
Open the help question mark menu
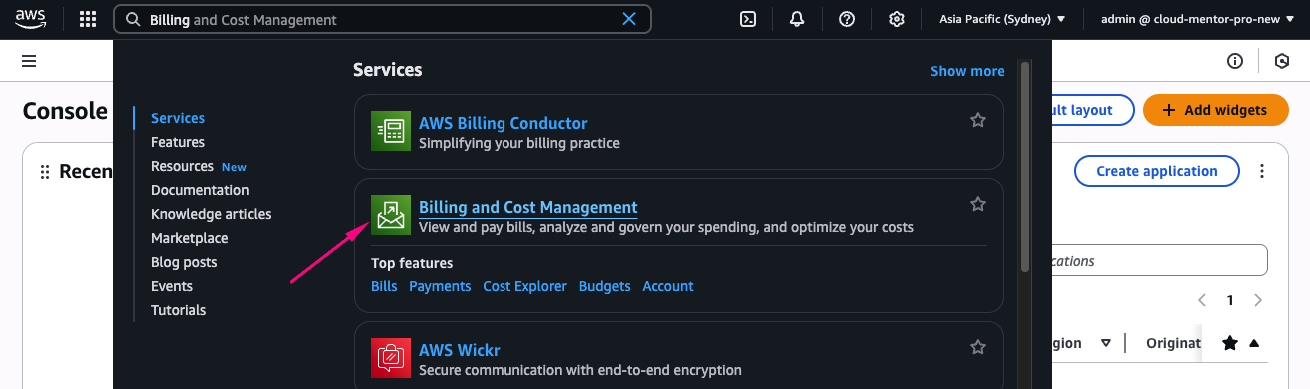point(847,19)
